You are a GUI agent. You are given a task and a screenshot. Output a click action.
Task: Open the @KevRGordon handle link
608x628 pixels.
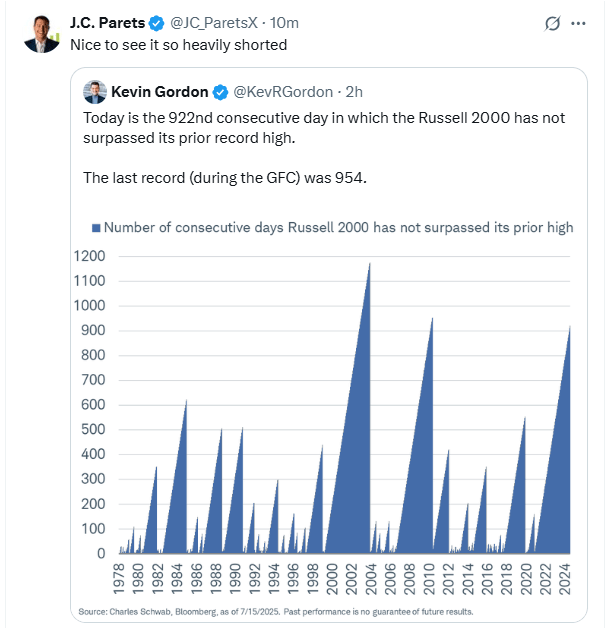[x=283, y=92]
